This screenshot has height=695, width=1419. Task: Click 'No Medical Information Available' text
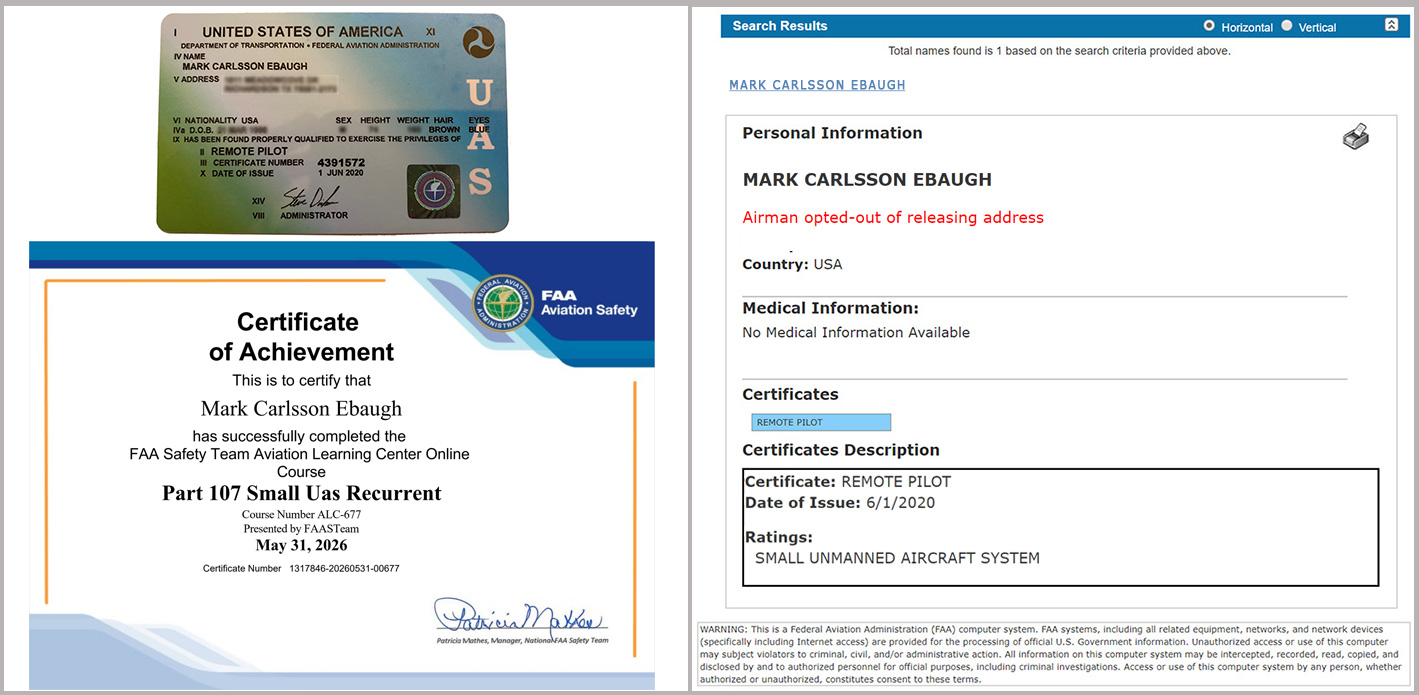(856, 333)
